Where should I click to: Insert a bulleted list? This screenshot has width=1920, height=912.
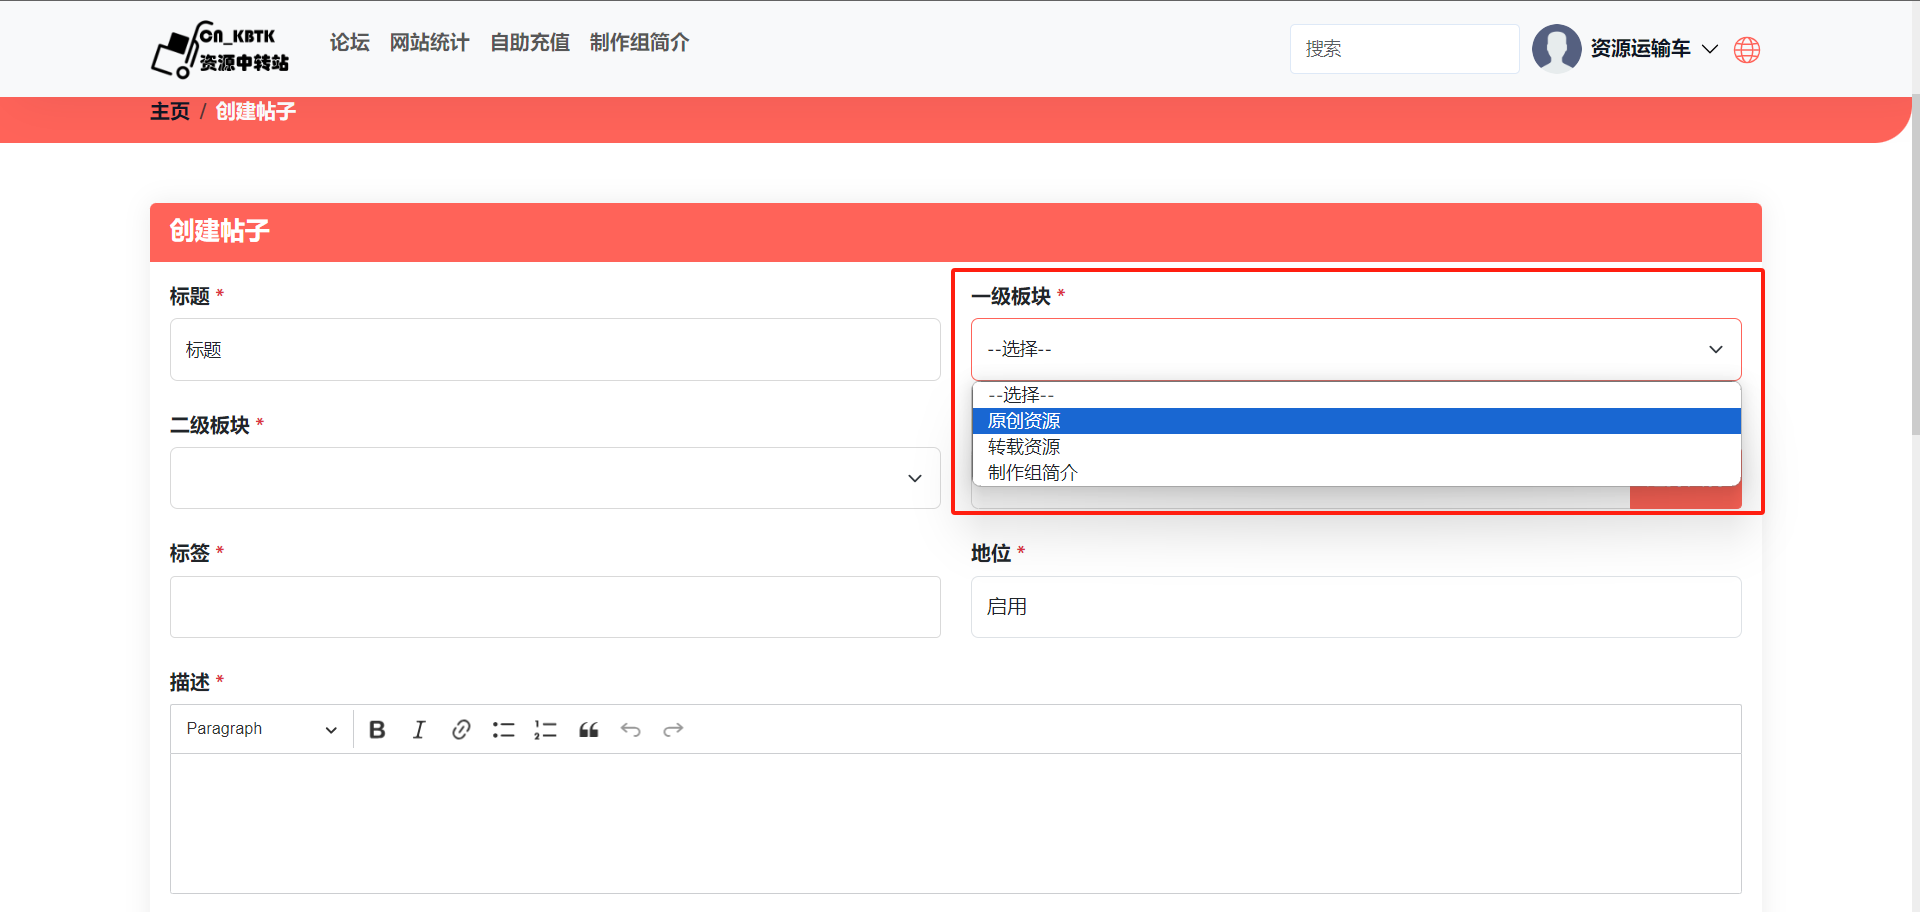503,730
